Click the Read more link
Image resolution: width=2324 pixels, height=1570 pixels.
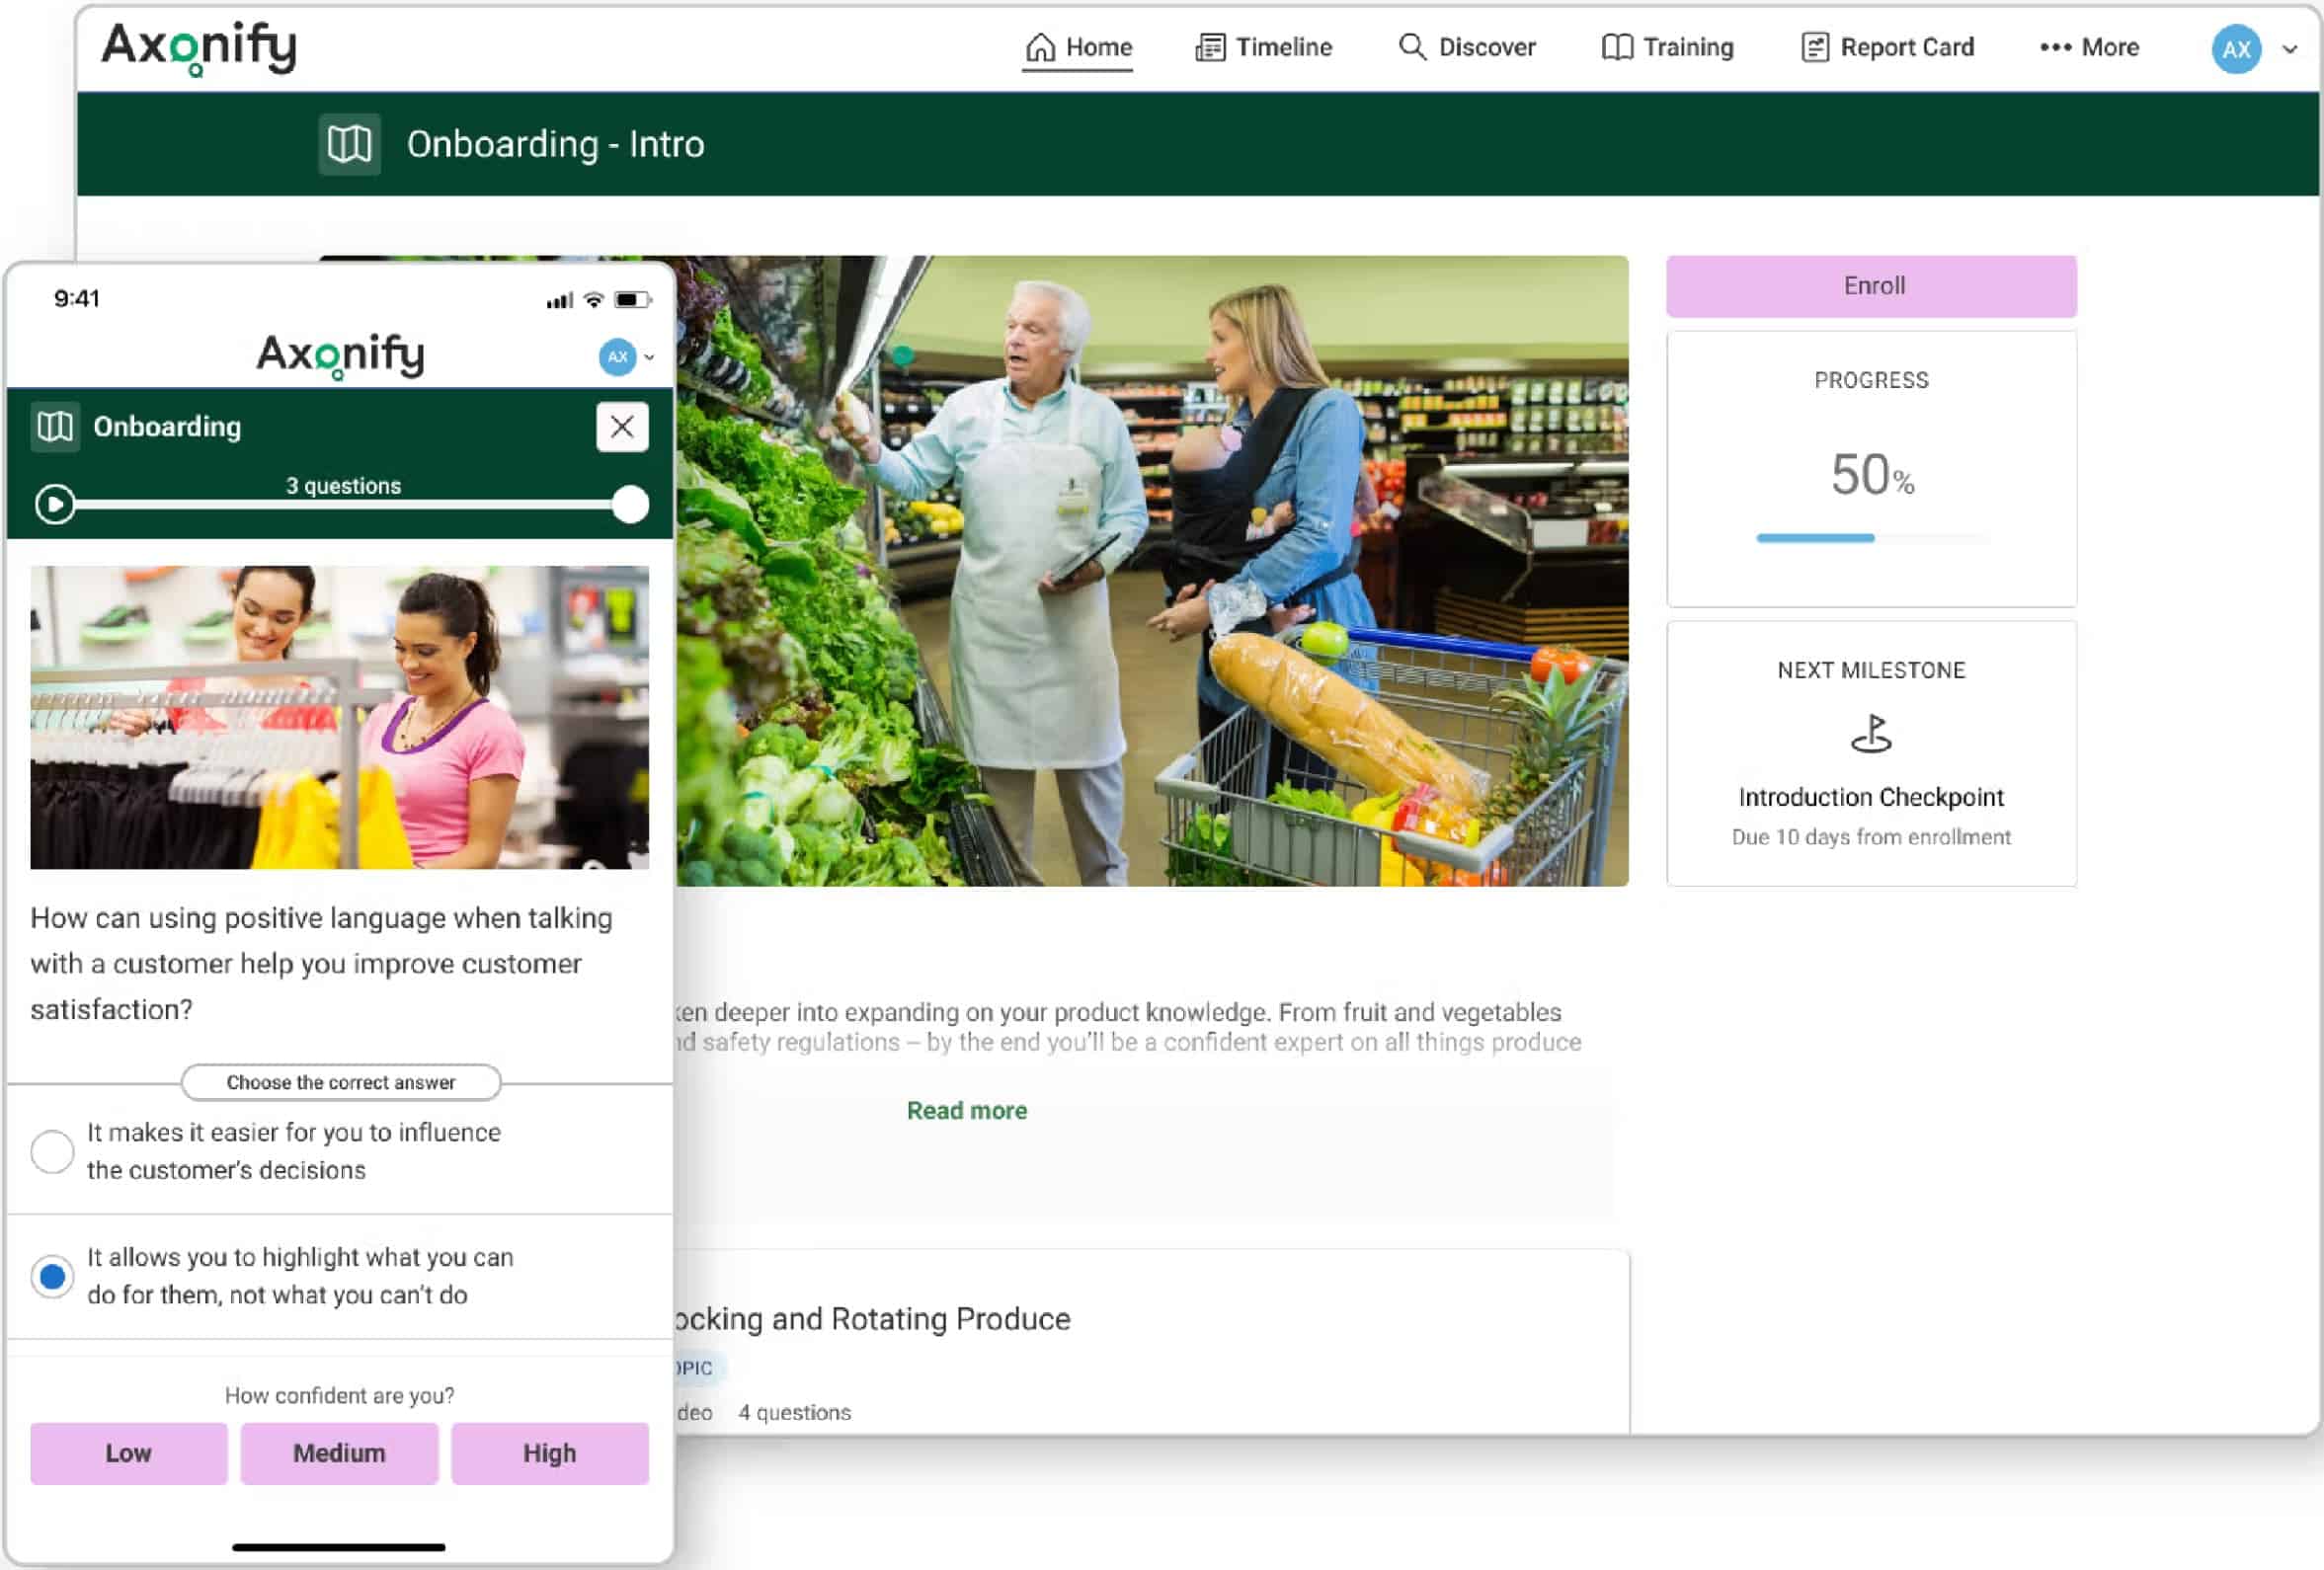click(966, 1110)
